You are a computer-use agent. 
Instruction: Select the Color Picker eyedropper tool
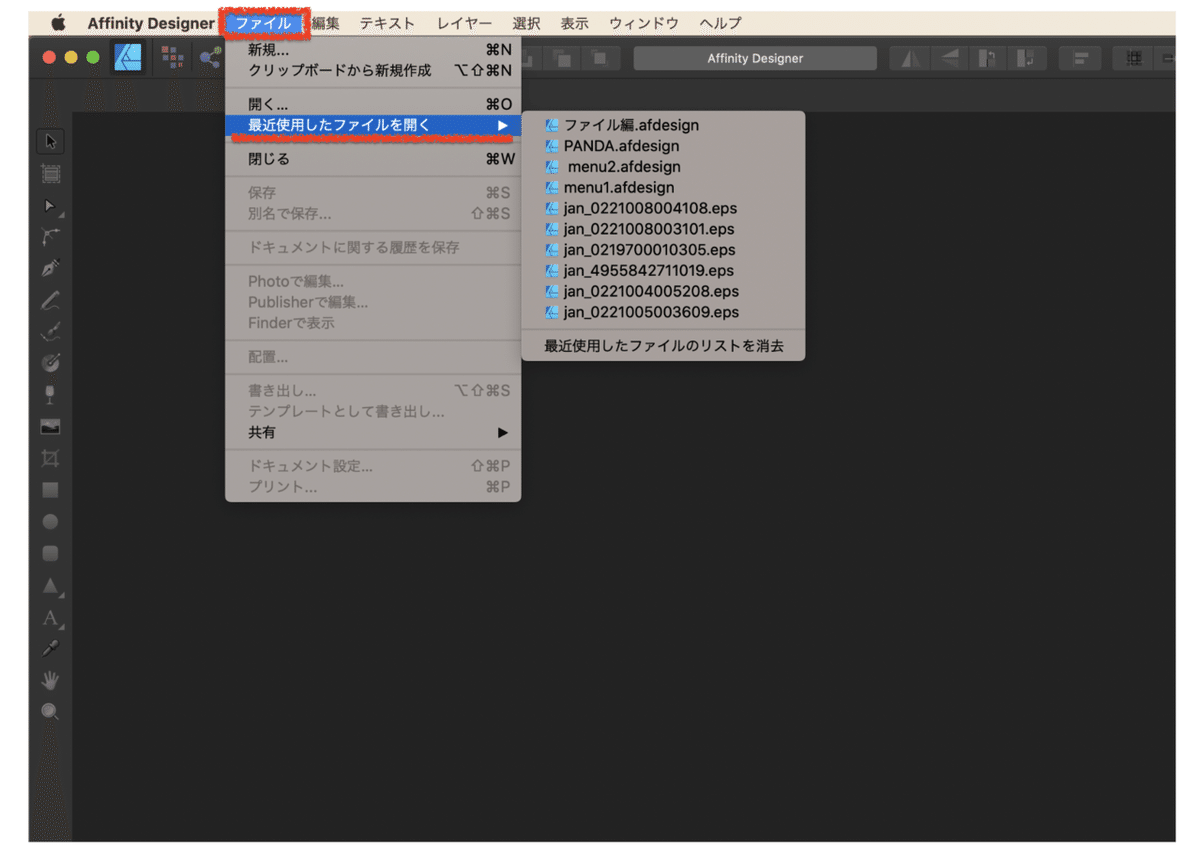(50, 649)
